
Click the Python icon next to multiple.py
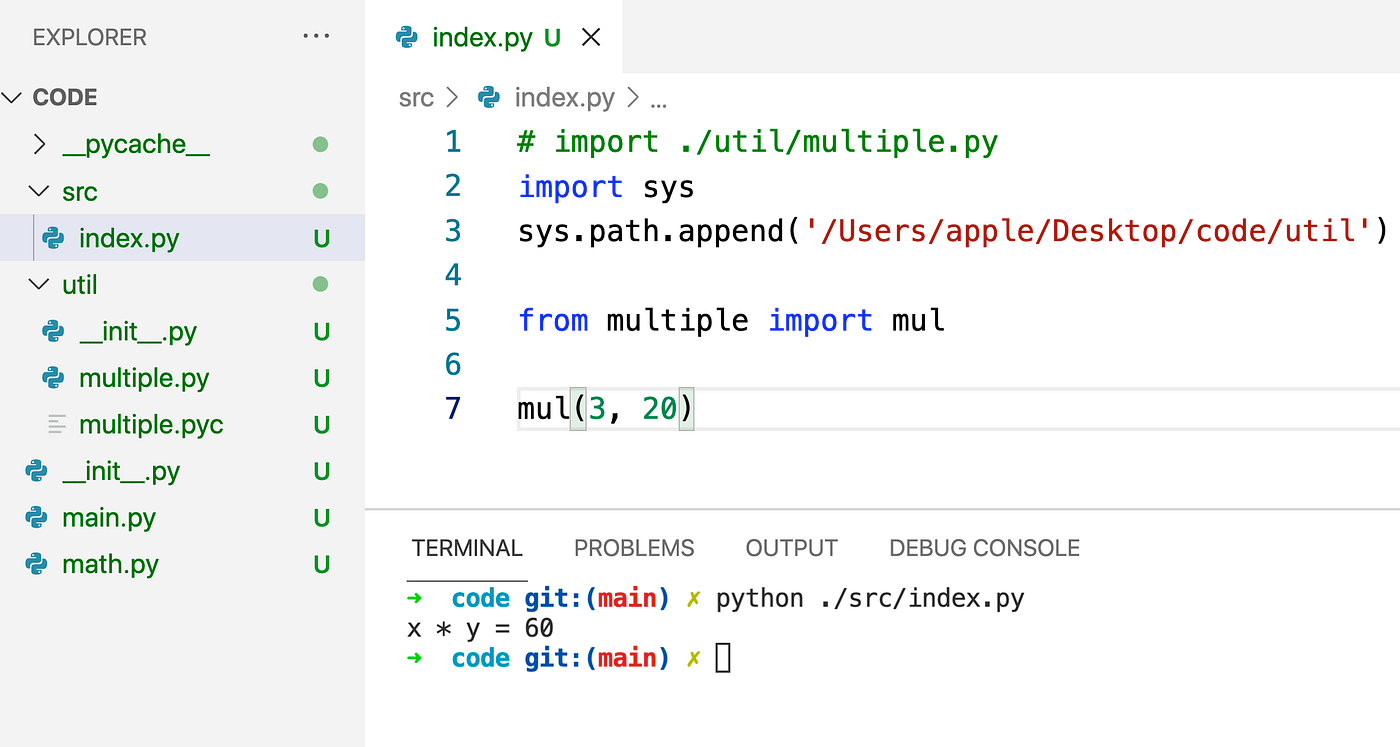(x=52, y=378)
